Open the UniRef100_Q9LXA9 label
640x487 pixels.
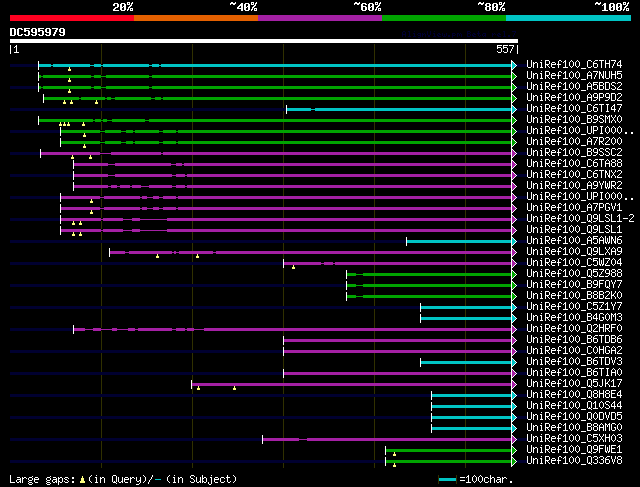(574, 252)
